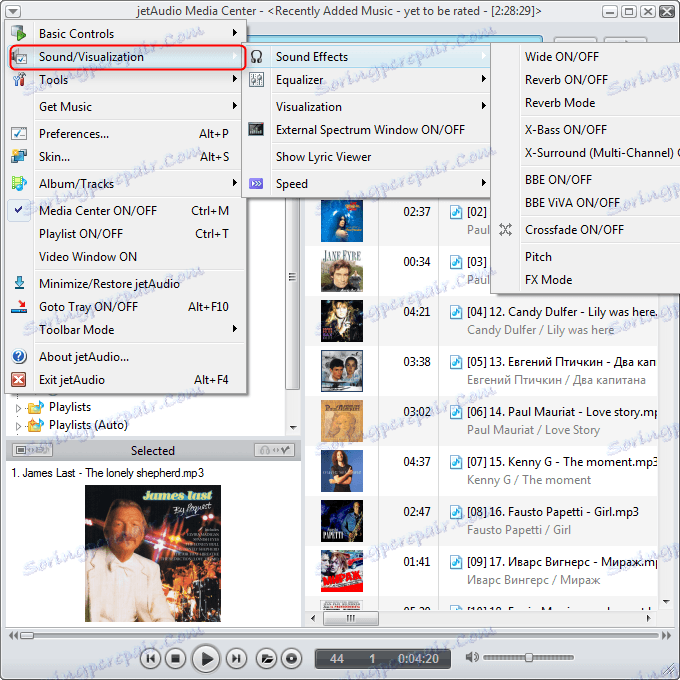The height and width of the screenshot is (680, 680).
Task: Click the headphones options button in Selected header
Action: [x=275, y=450]
